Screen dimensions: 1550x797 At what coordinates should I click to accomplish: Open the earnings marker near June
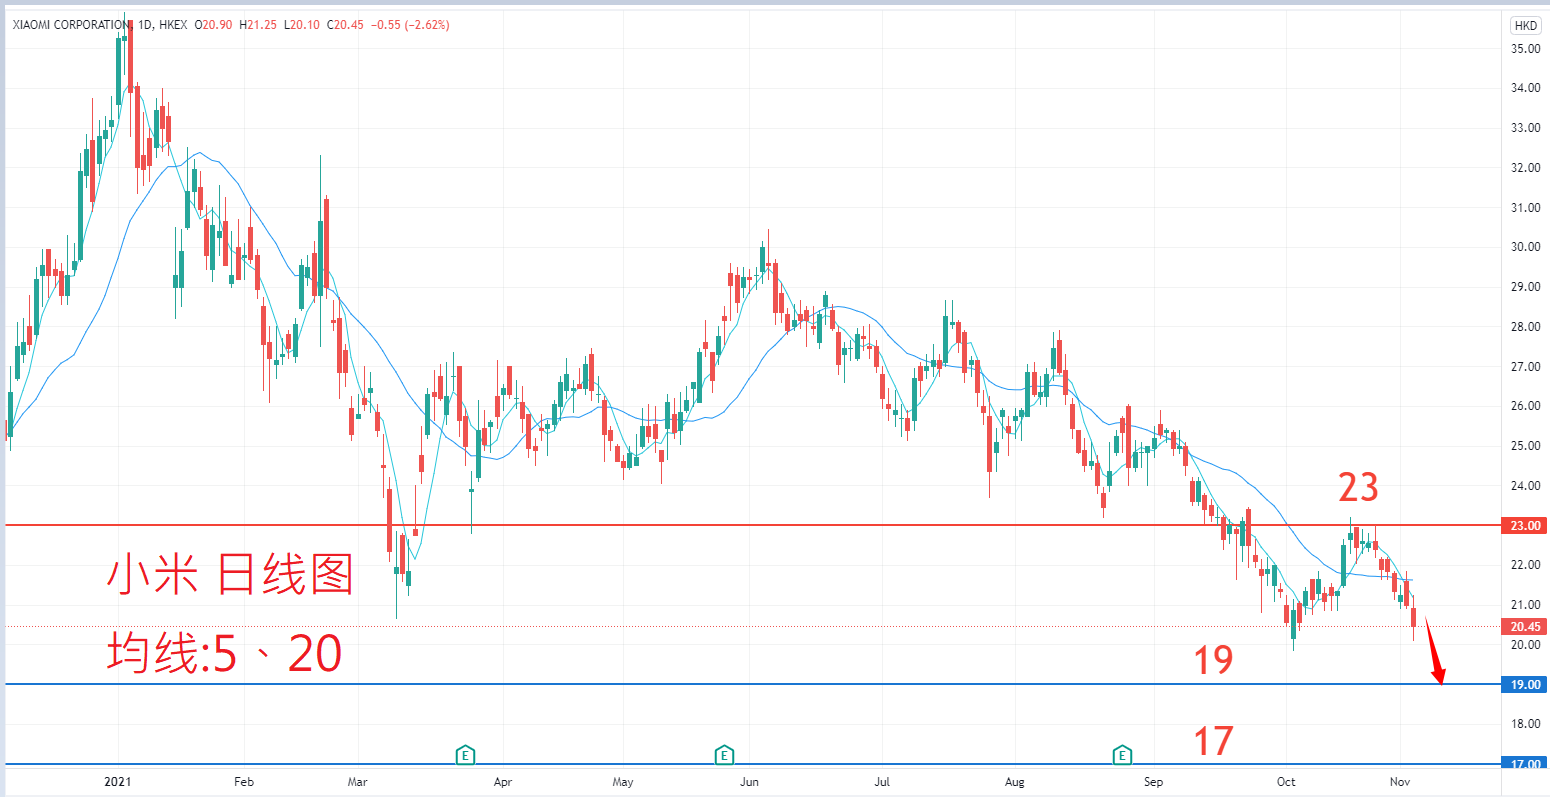pyautogui.click(x=724, y=755)
